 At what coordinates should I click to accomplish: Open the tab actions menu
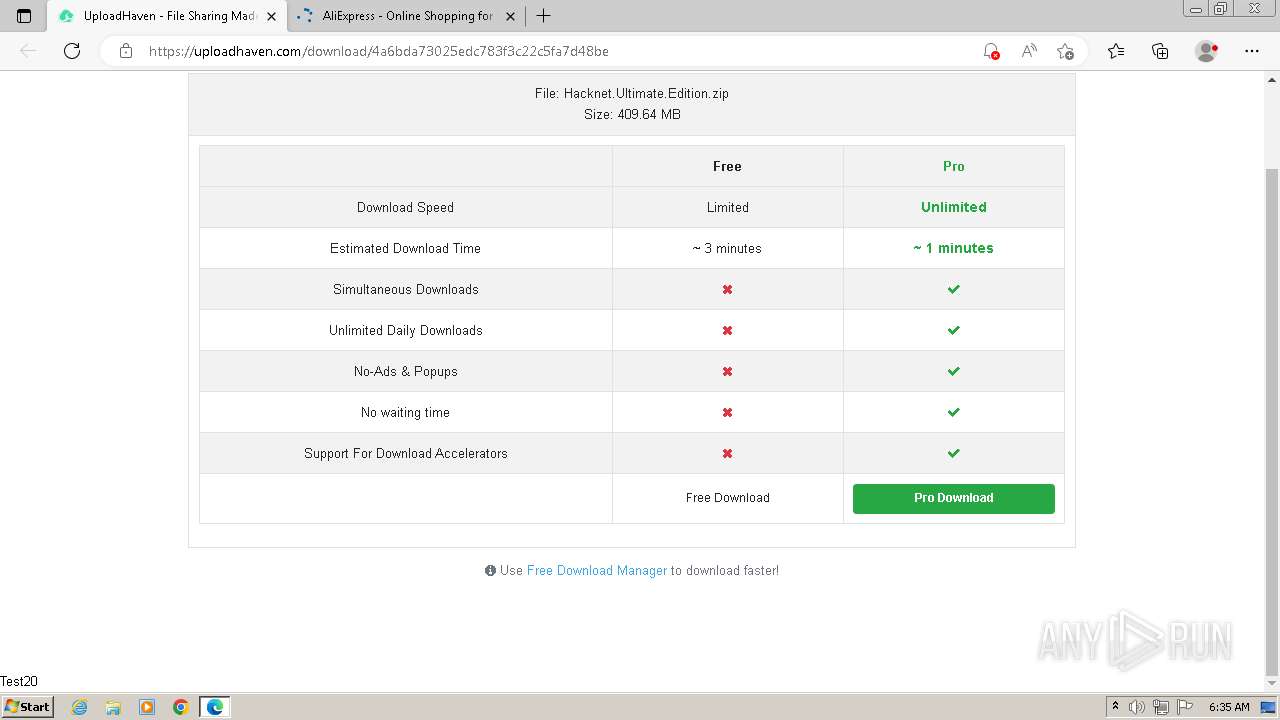[24, 16]
